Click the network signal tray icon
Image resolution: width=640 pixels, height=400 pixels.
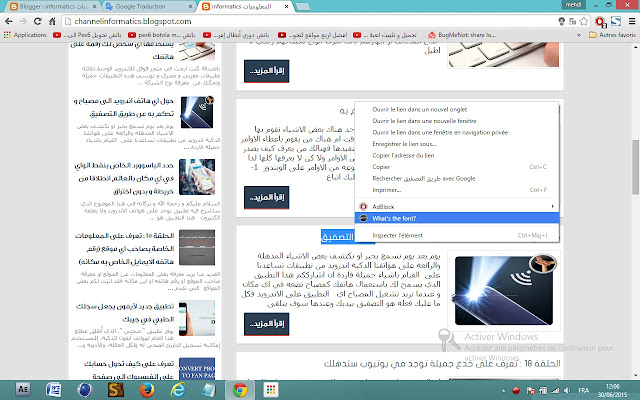pos(555,391)
